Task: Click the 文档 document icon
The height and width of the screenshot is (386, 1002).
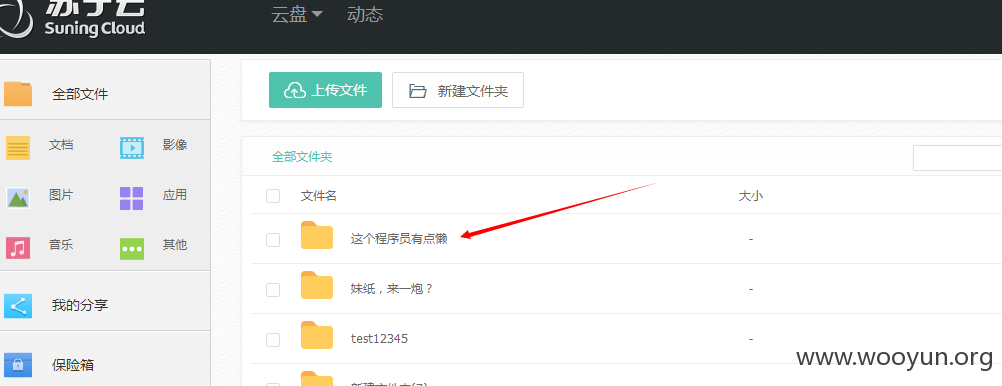Action: point(18,148)
